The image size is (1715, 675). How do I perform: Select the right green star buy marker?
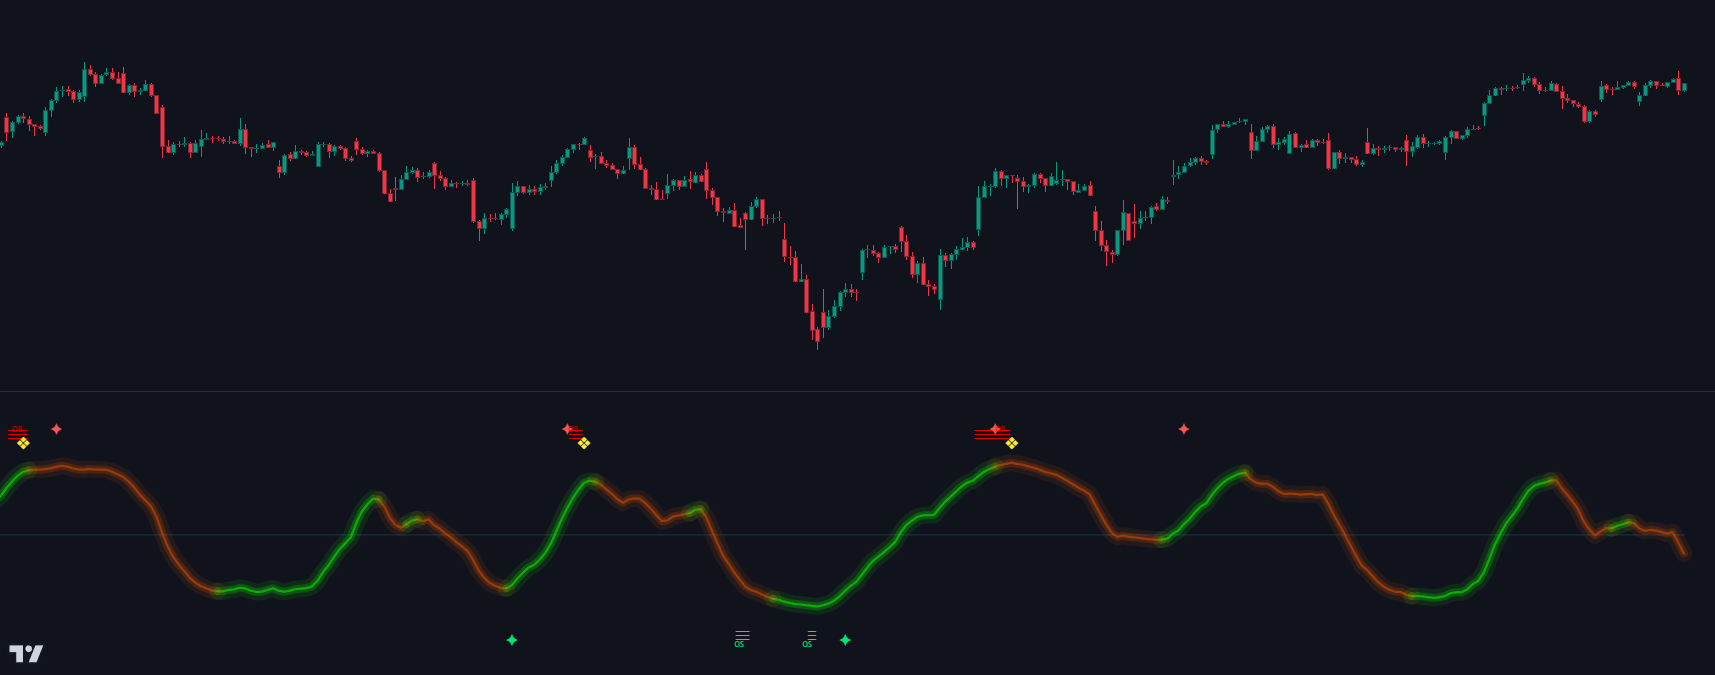click(x=845, y=640)
